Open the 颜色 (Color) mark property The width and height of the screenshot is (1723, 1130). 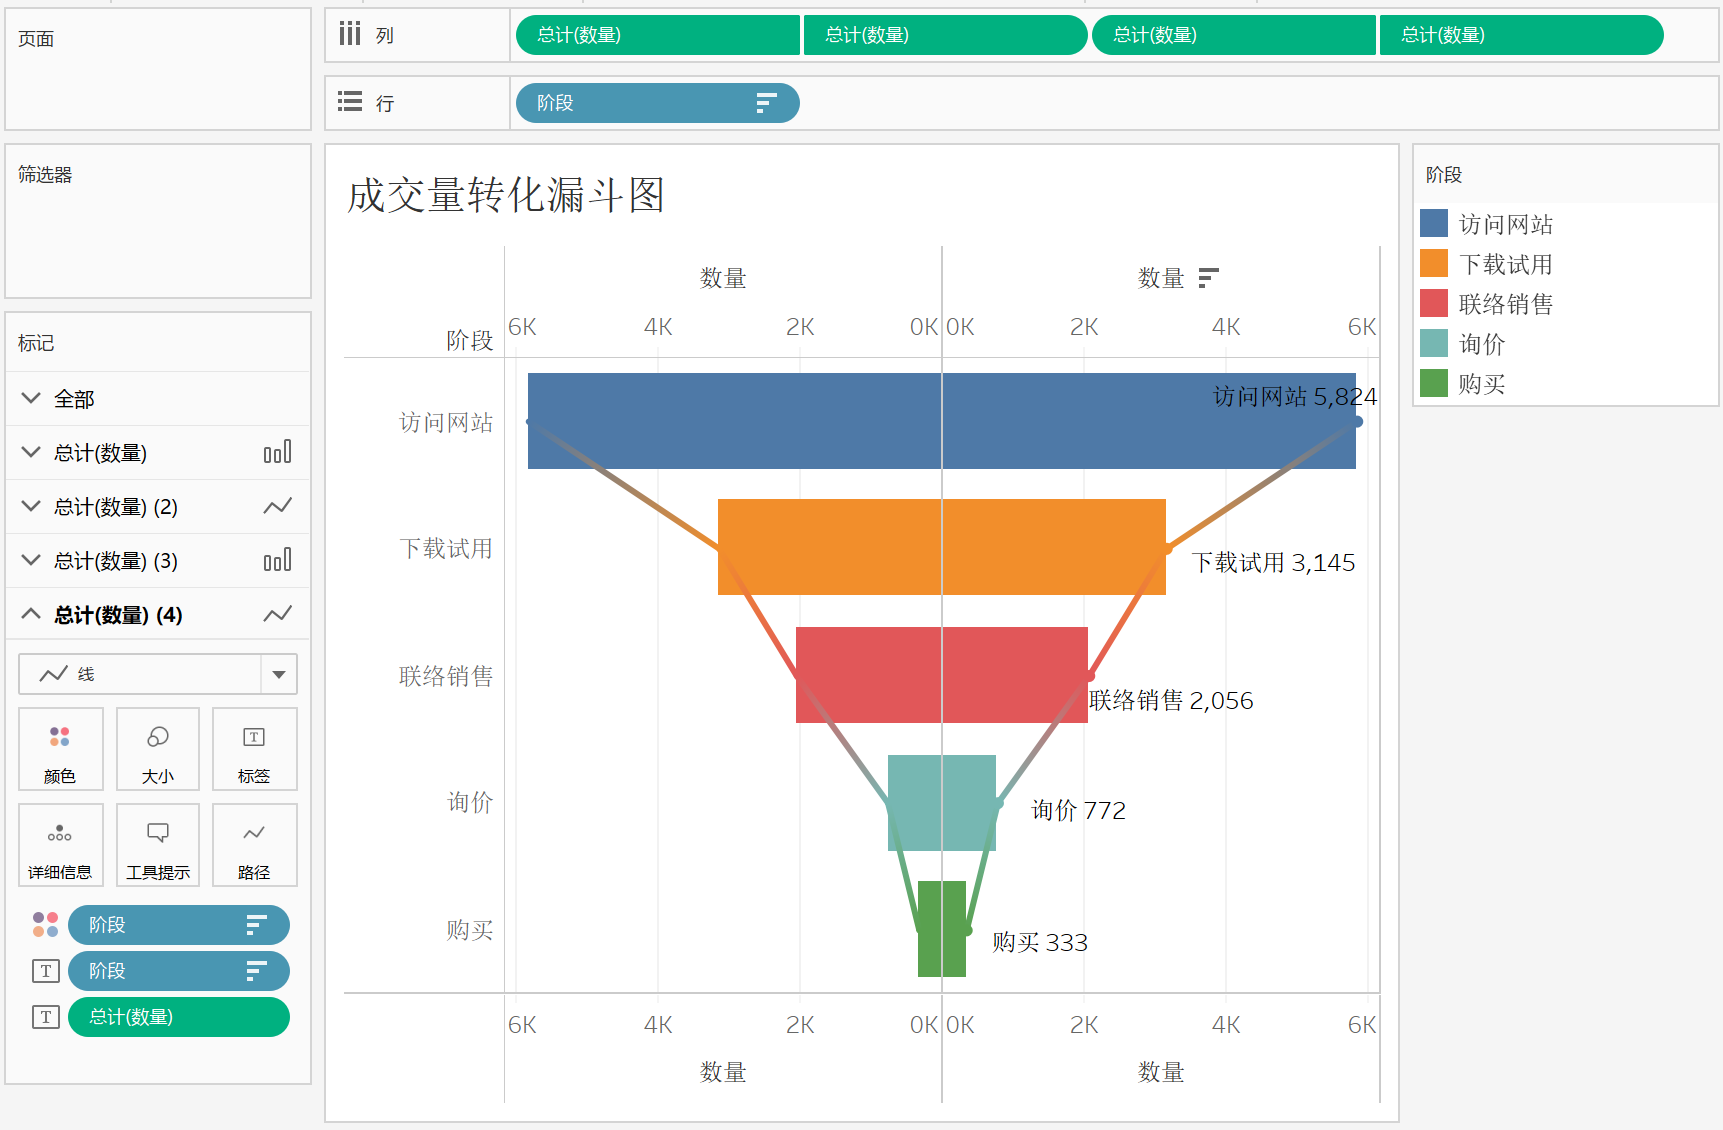click(x=60, y=748)
